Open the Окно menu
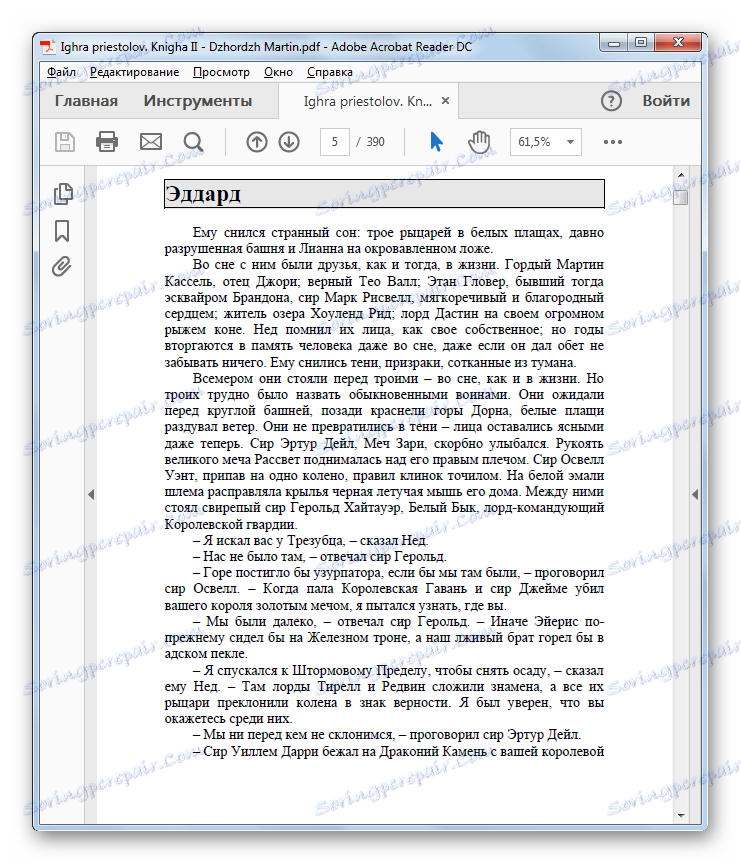 (278, 72)
